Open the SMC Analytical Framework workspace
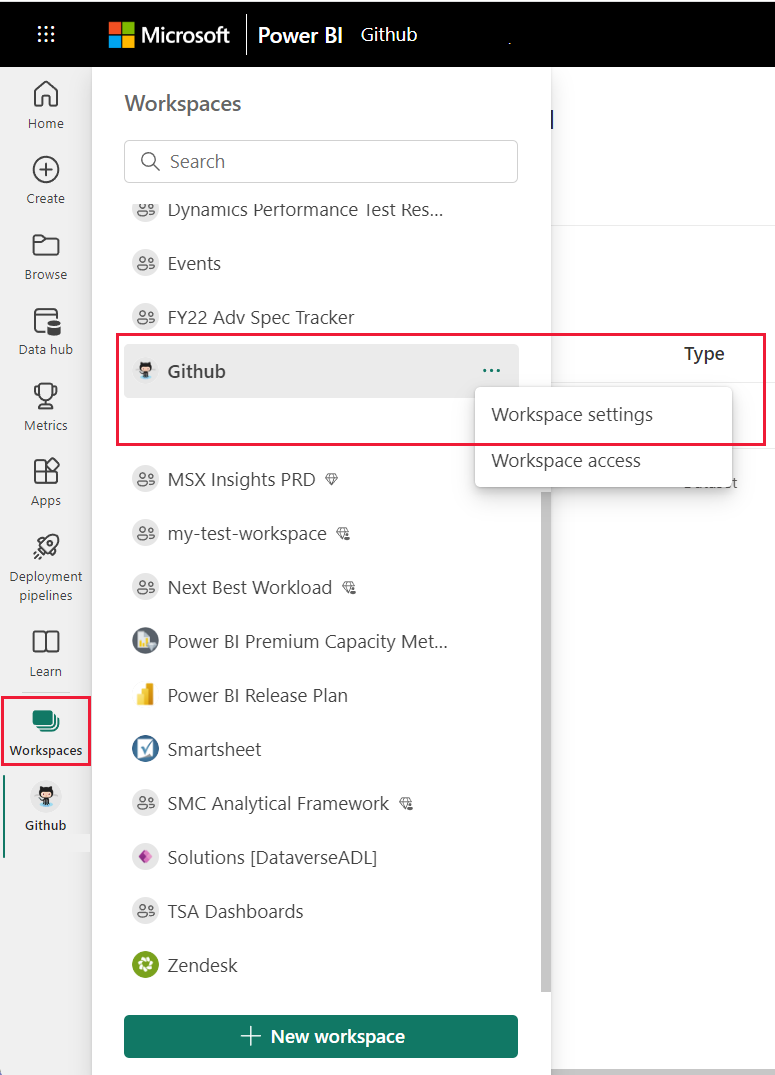This screenshot has width=775, height=1075. tap(321, 804)
